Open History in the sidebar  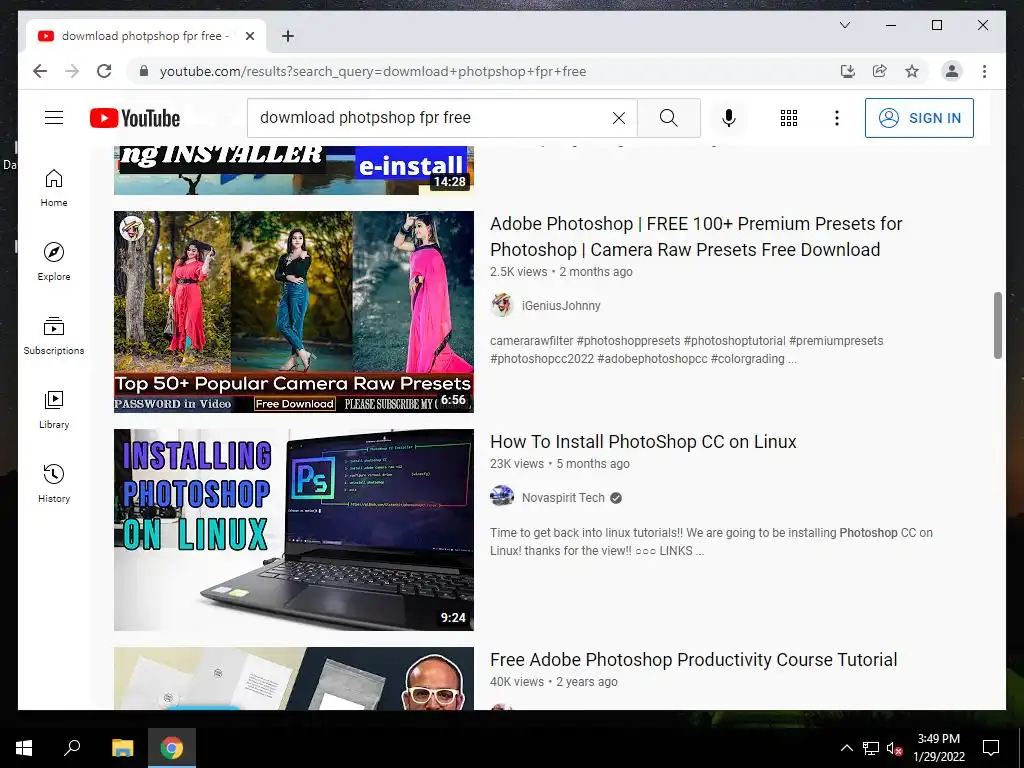(x=54, y=483)
